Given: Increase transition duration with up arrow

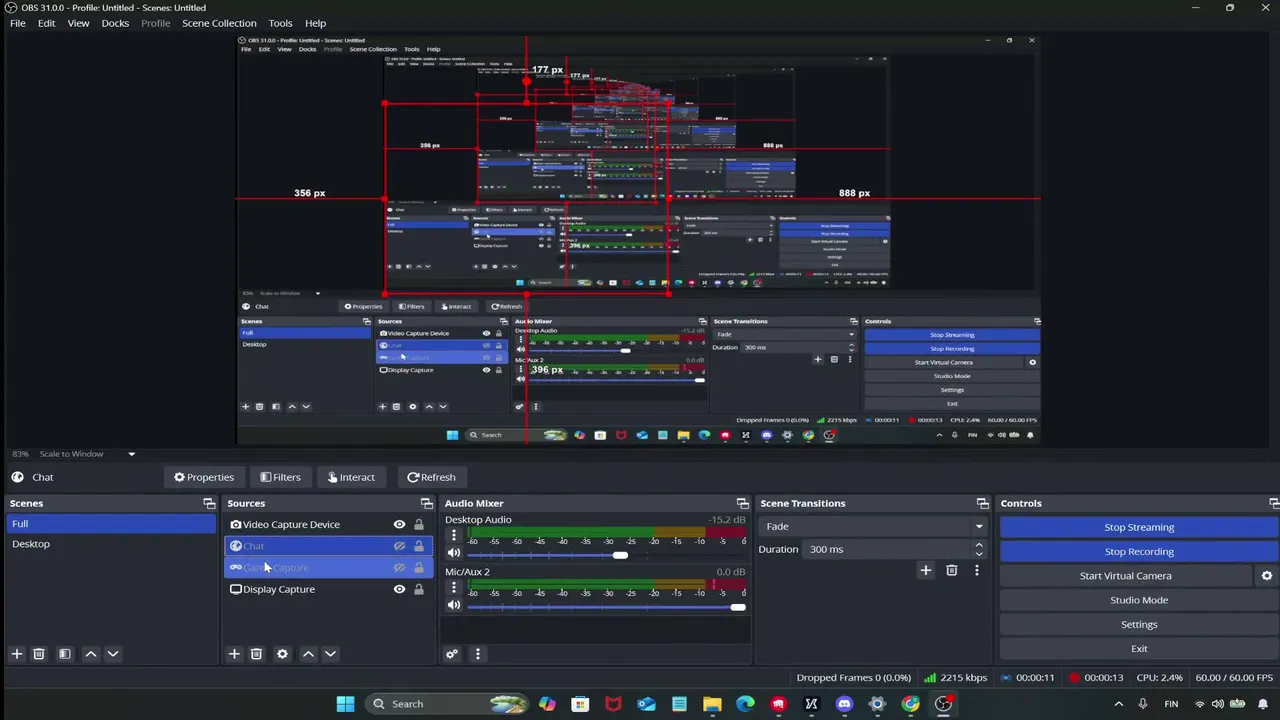Looking at the screenshot, I should (979, 545).
